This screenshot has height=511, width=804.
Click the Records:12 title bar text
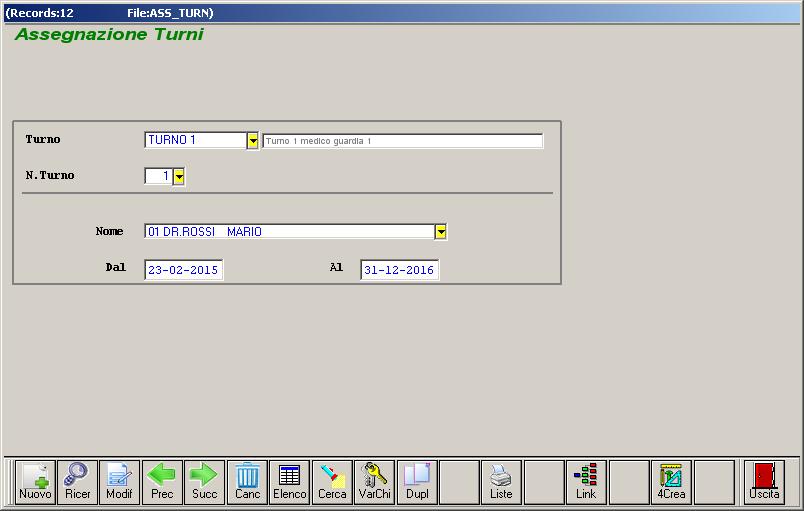point(39,13)
